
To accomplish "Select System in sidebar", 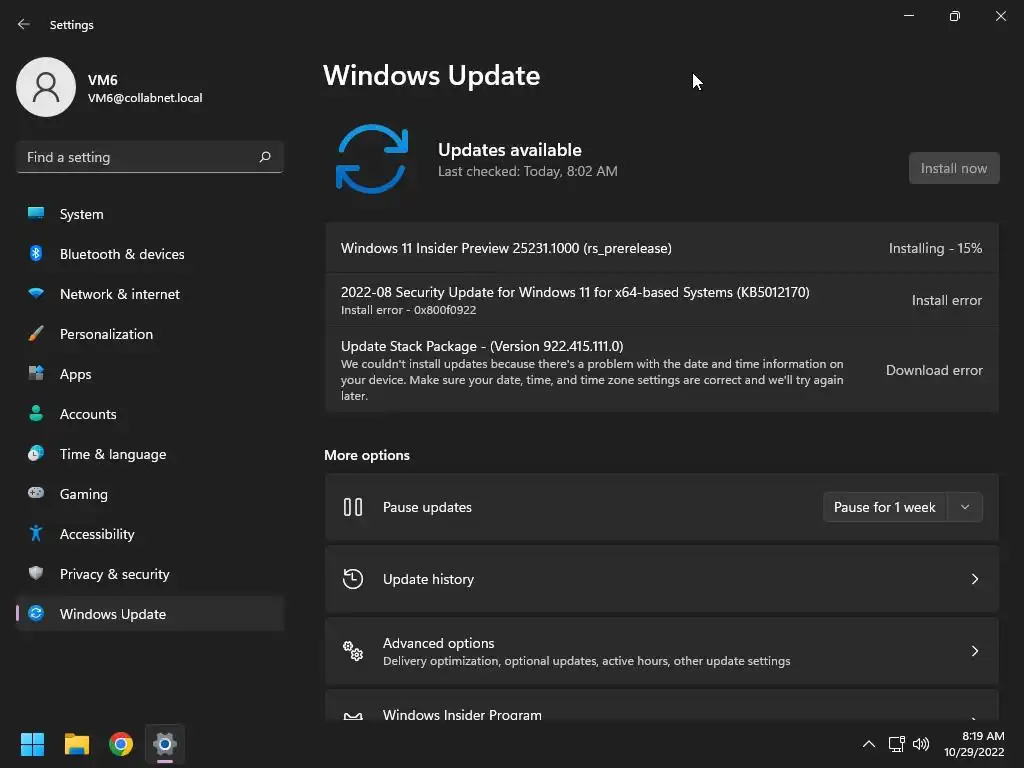I will [x=150, y=214].
